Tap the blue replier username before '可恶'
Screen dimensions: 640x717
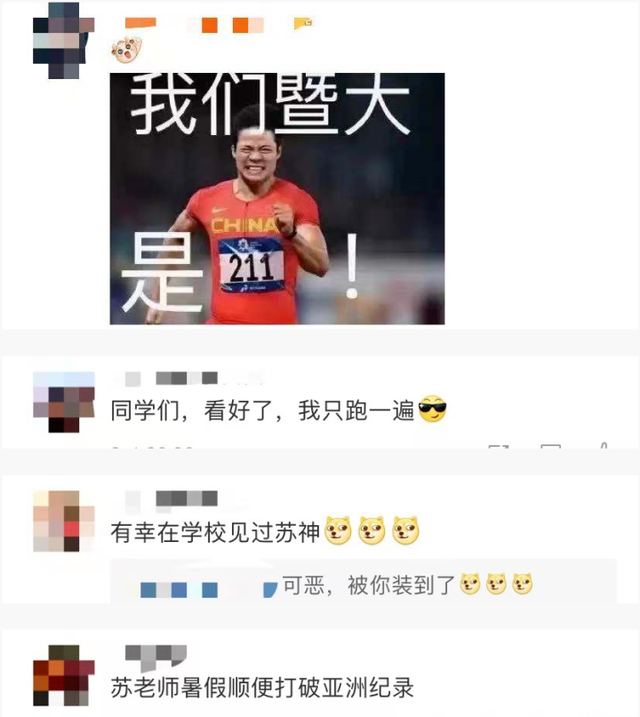(208, 589)
